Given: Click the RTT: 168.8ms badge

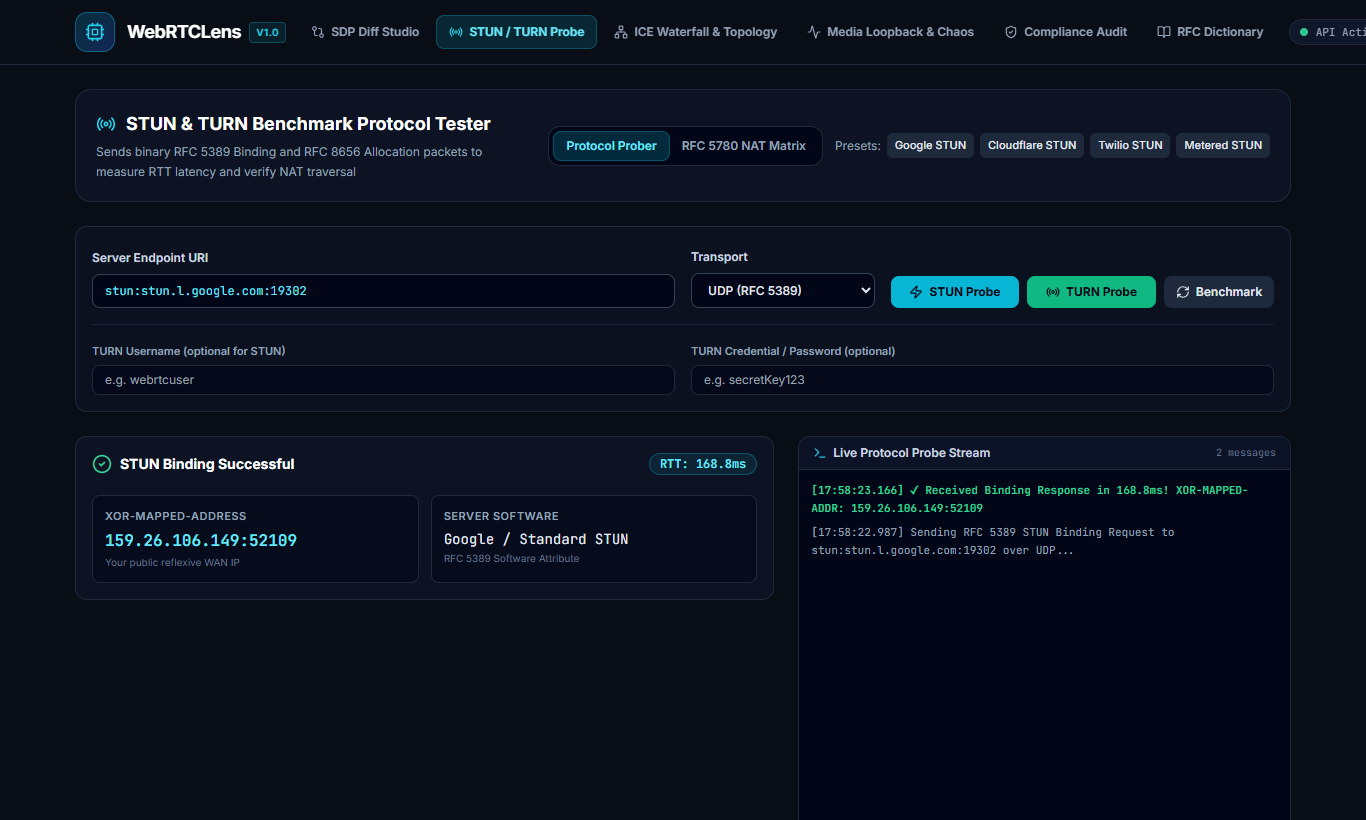Looking at the screenshot, I should [703, 464].
